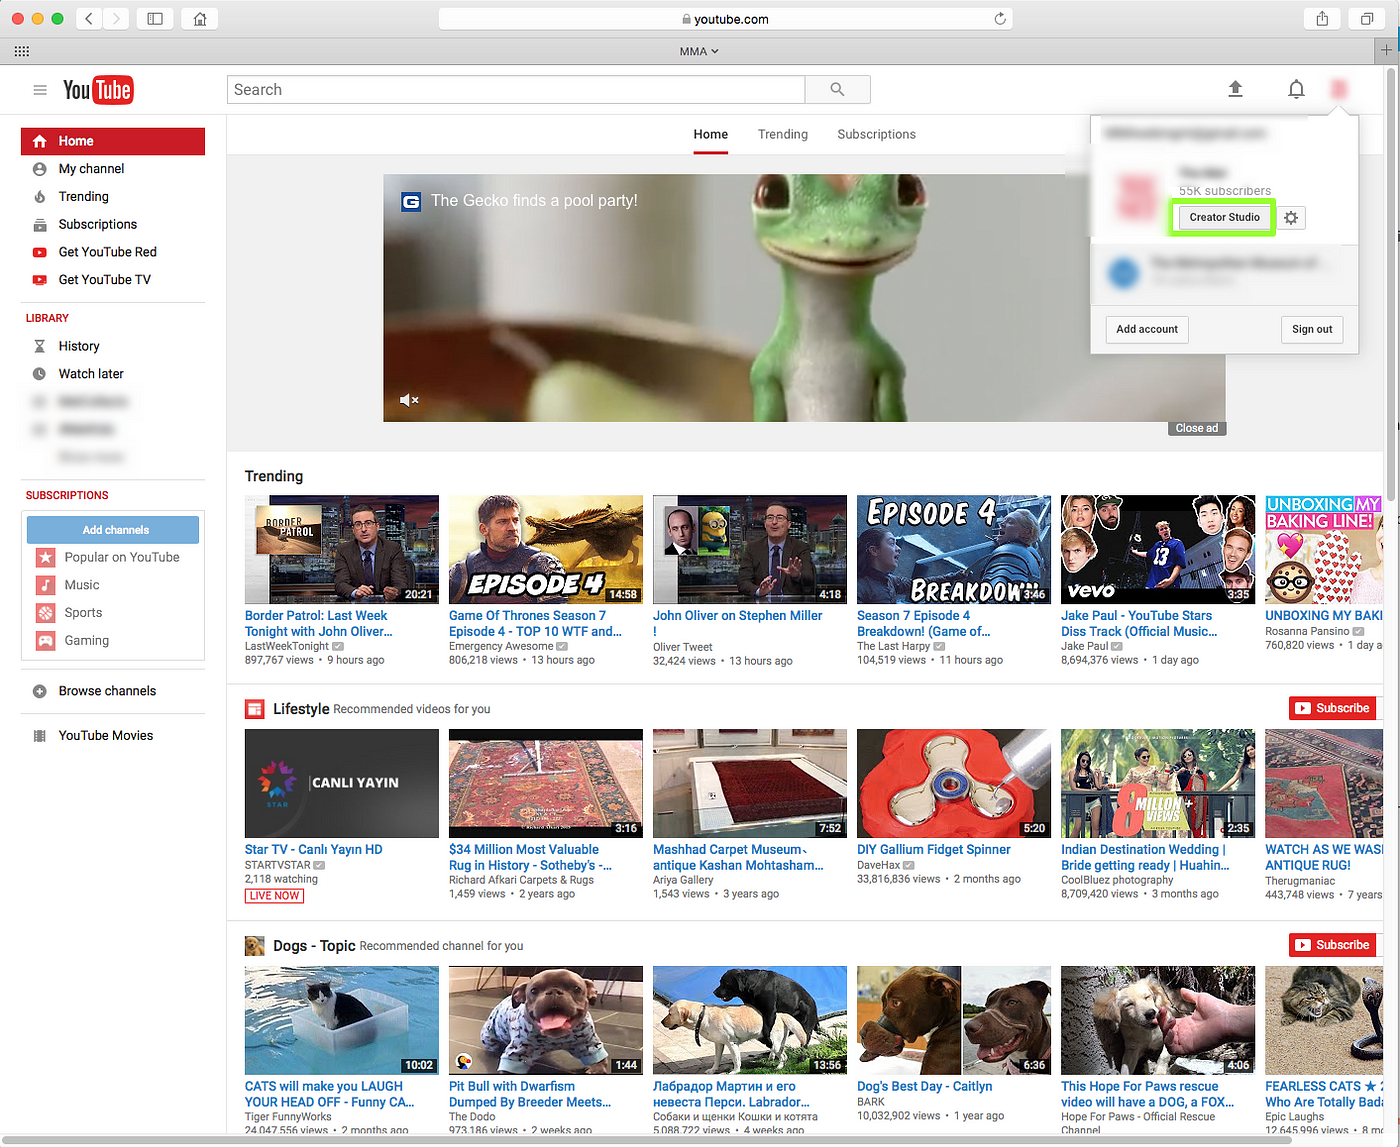Open the notifications bell
The height and width of the screenshot is (1147, 1400).
point(1296,89)
